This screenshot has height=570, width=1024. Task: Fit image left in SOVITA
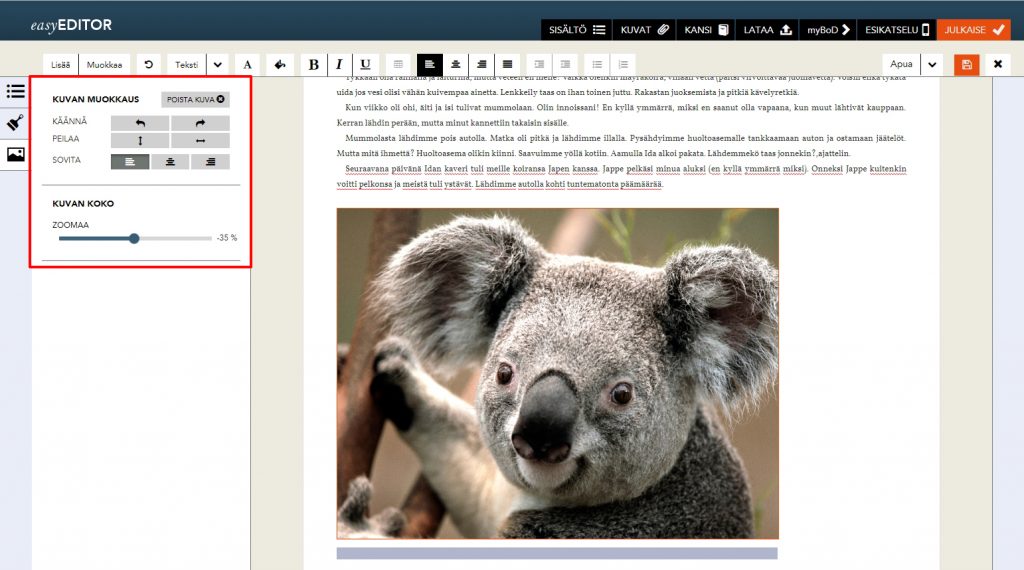(x=130, y=161)
